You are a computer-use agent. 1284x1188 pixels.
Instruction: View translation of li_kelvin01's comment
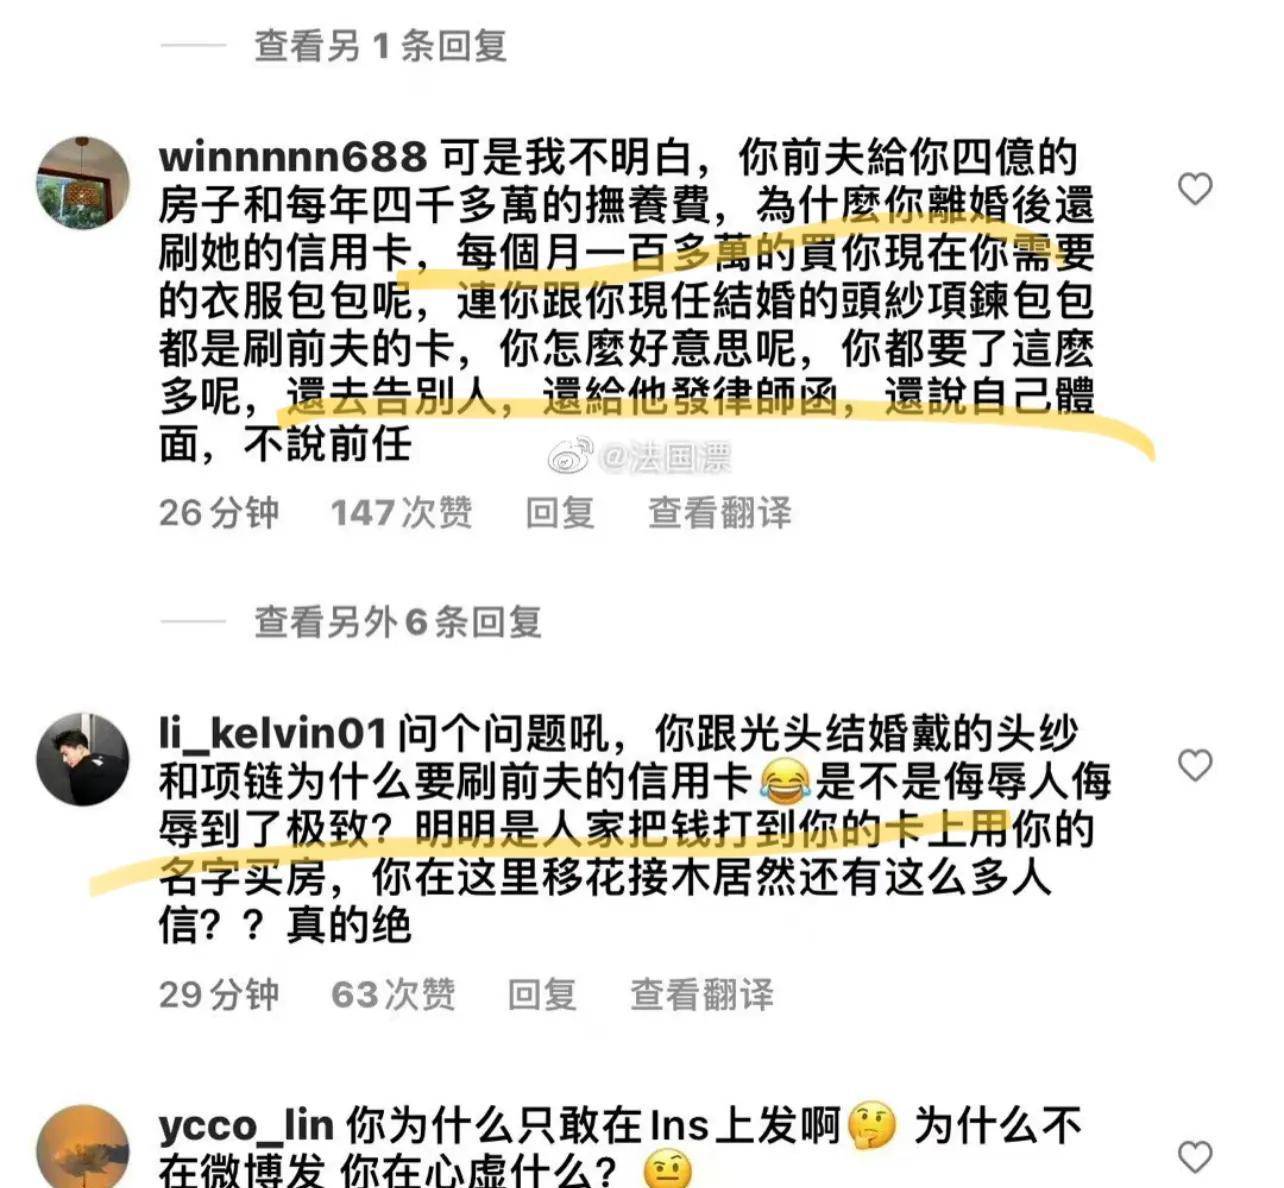coord(702,995)
